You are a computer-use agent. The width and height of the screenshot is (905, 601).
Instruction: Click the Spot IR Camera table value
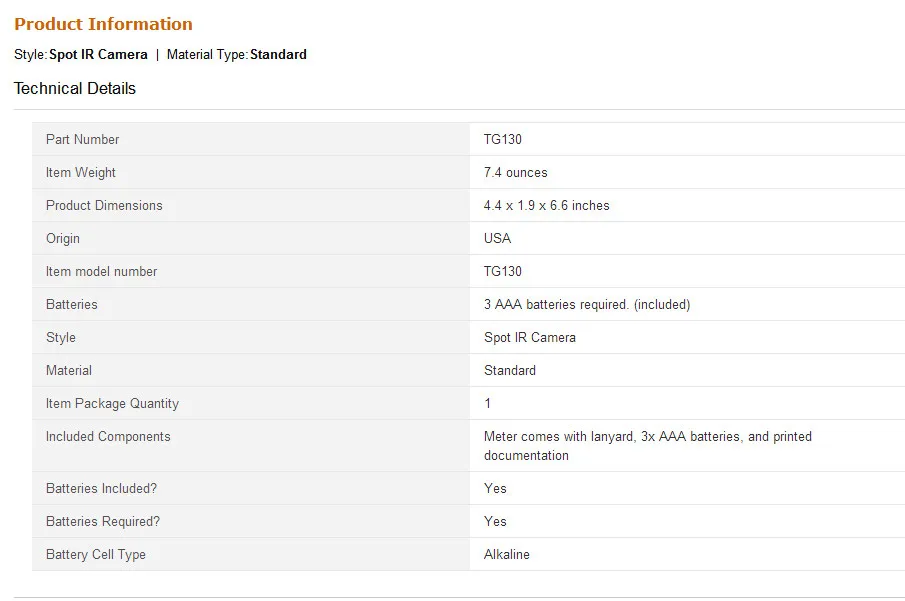[530, 337]
